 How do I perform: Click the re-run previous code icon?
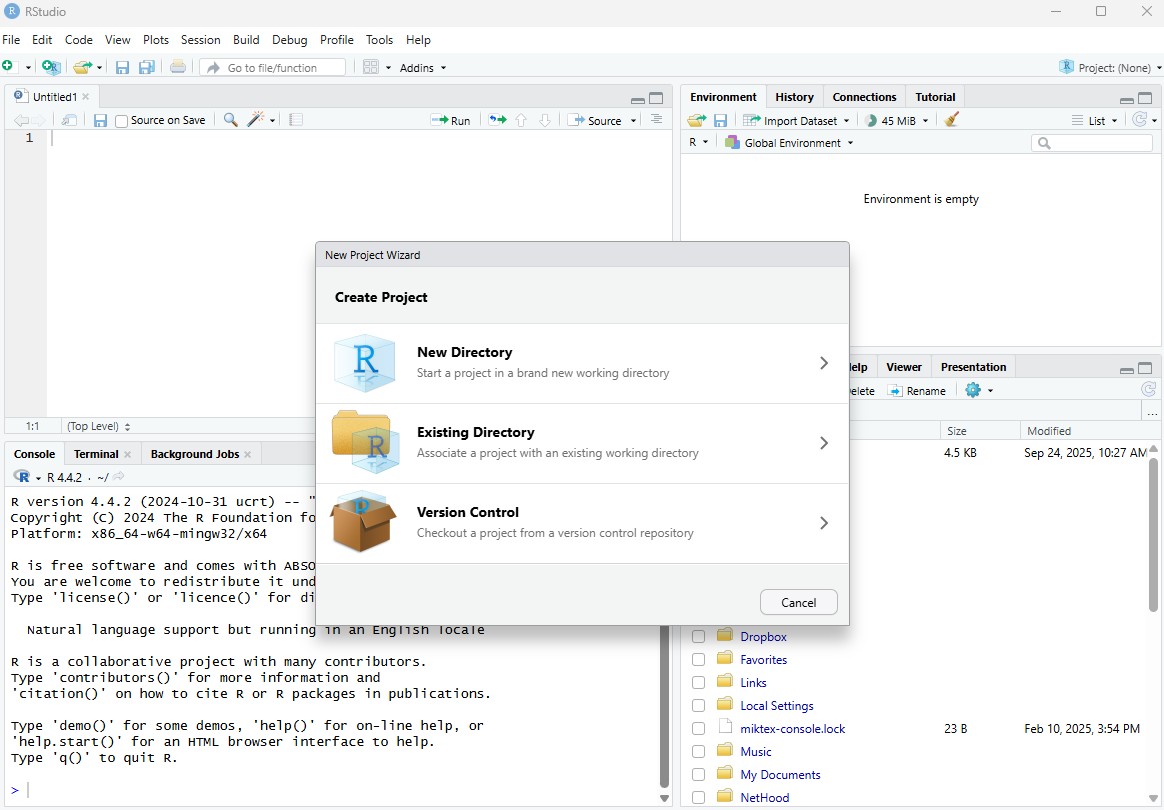coord(497,120)
